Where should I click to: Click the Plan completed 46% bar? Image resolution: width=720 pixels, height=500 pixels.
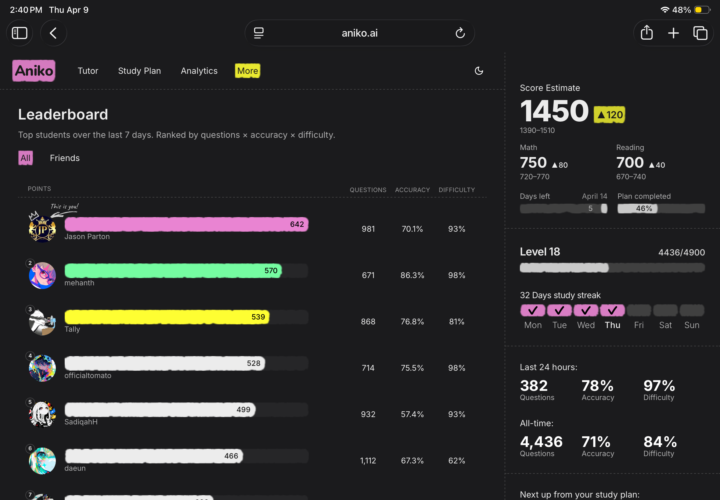(661, 208)
